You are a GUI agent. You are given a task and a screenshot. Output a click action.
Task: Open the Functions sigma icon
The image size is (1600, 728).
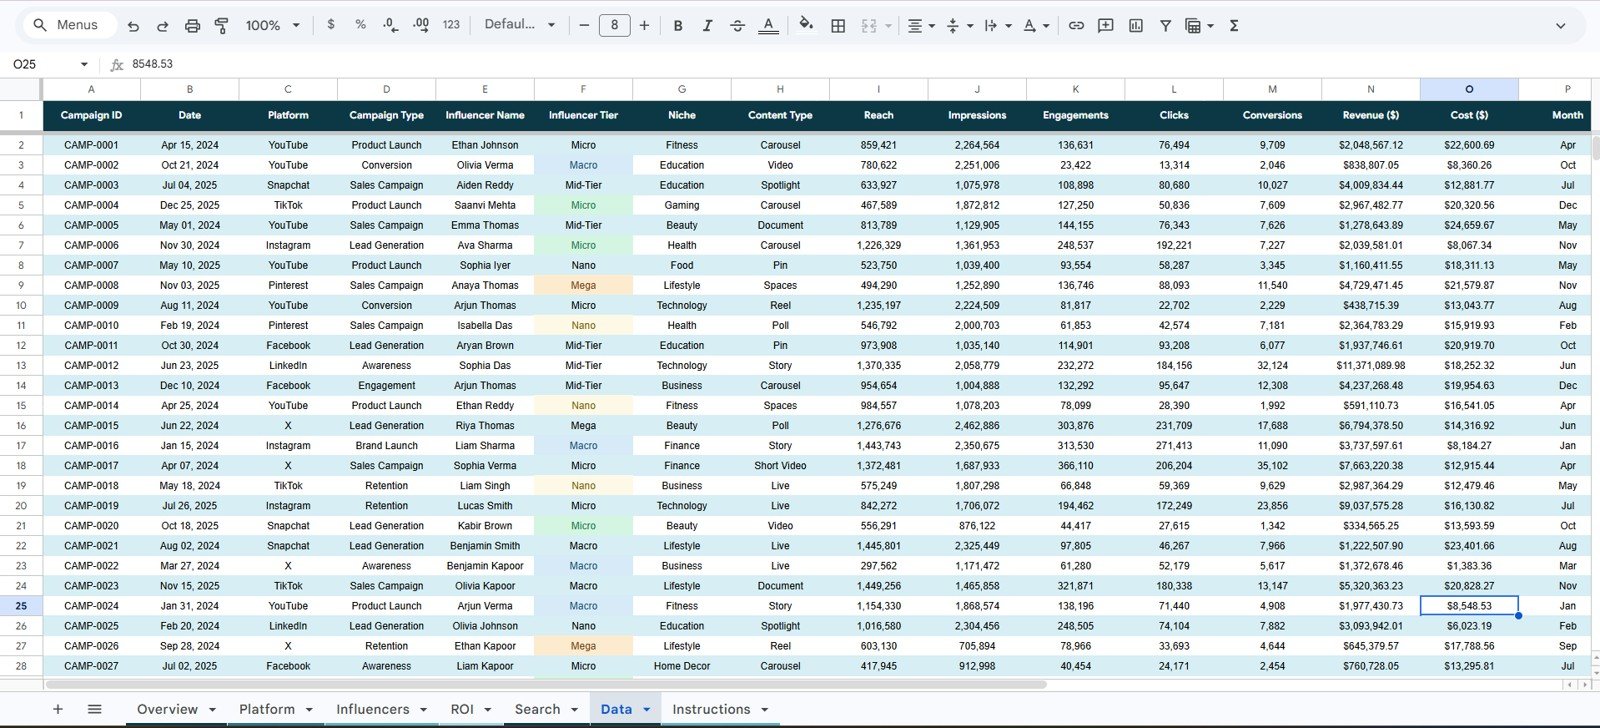[1234, 26]
